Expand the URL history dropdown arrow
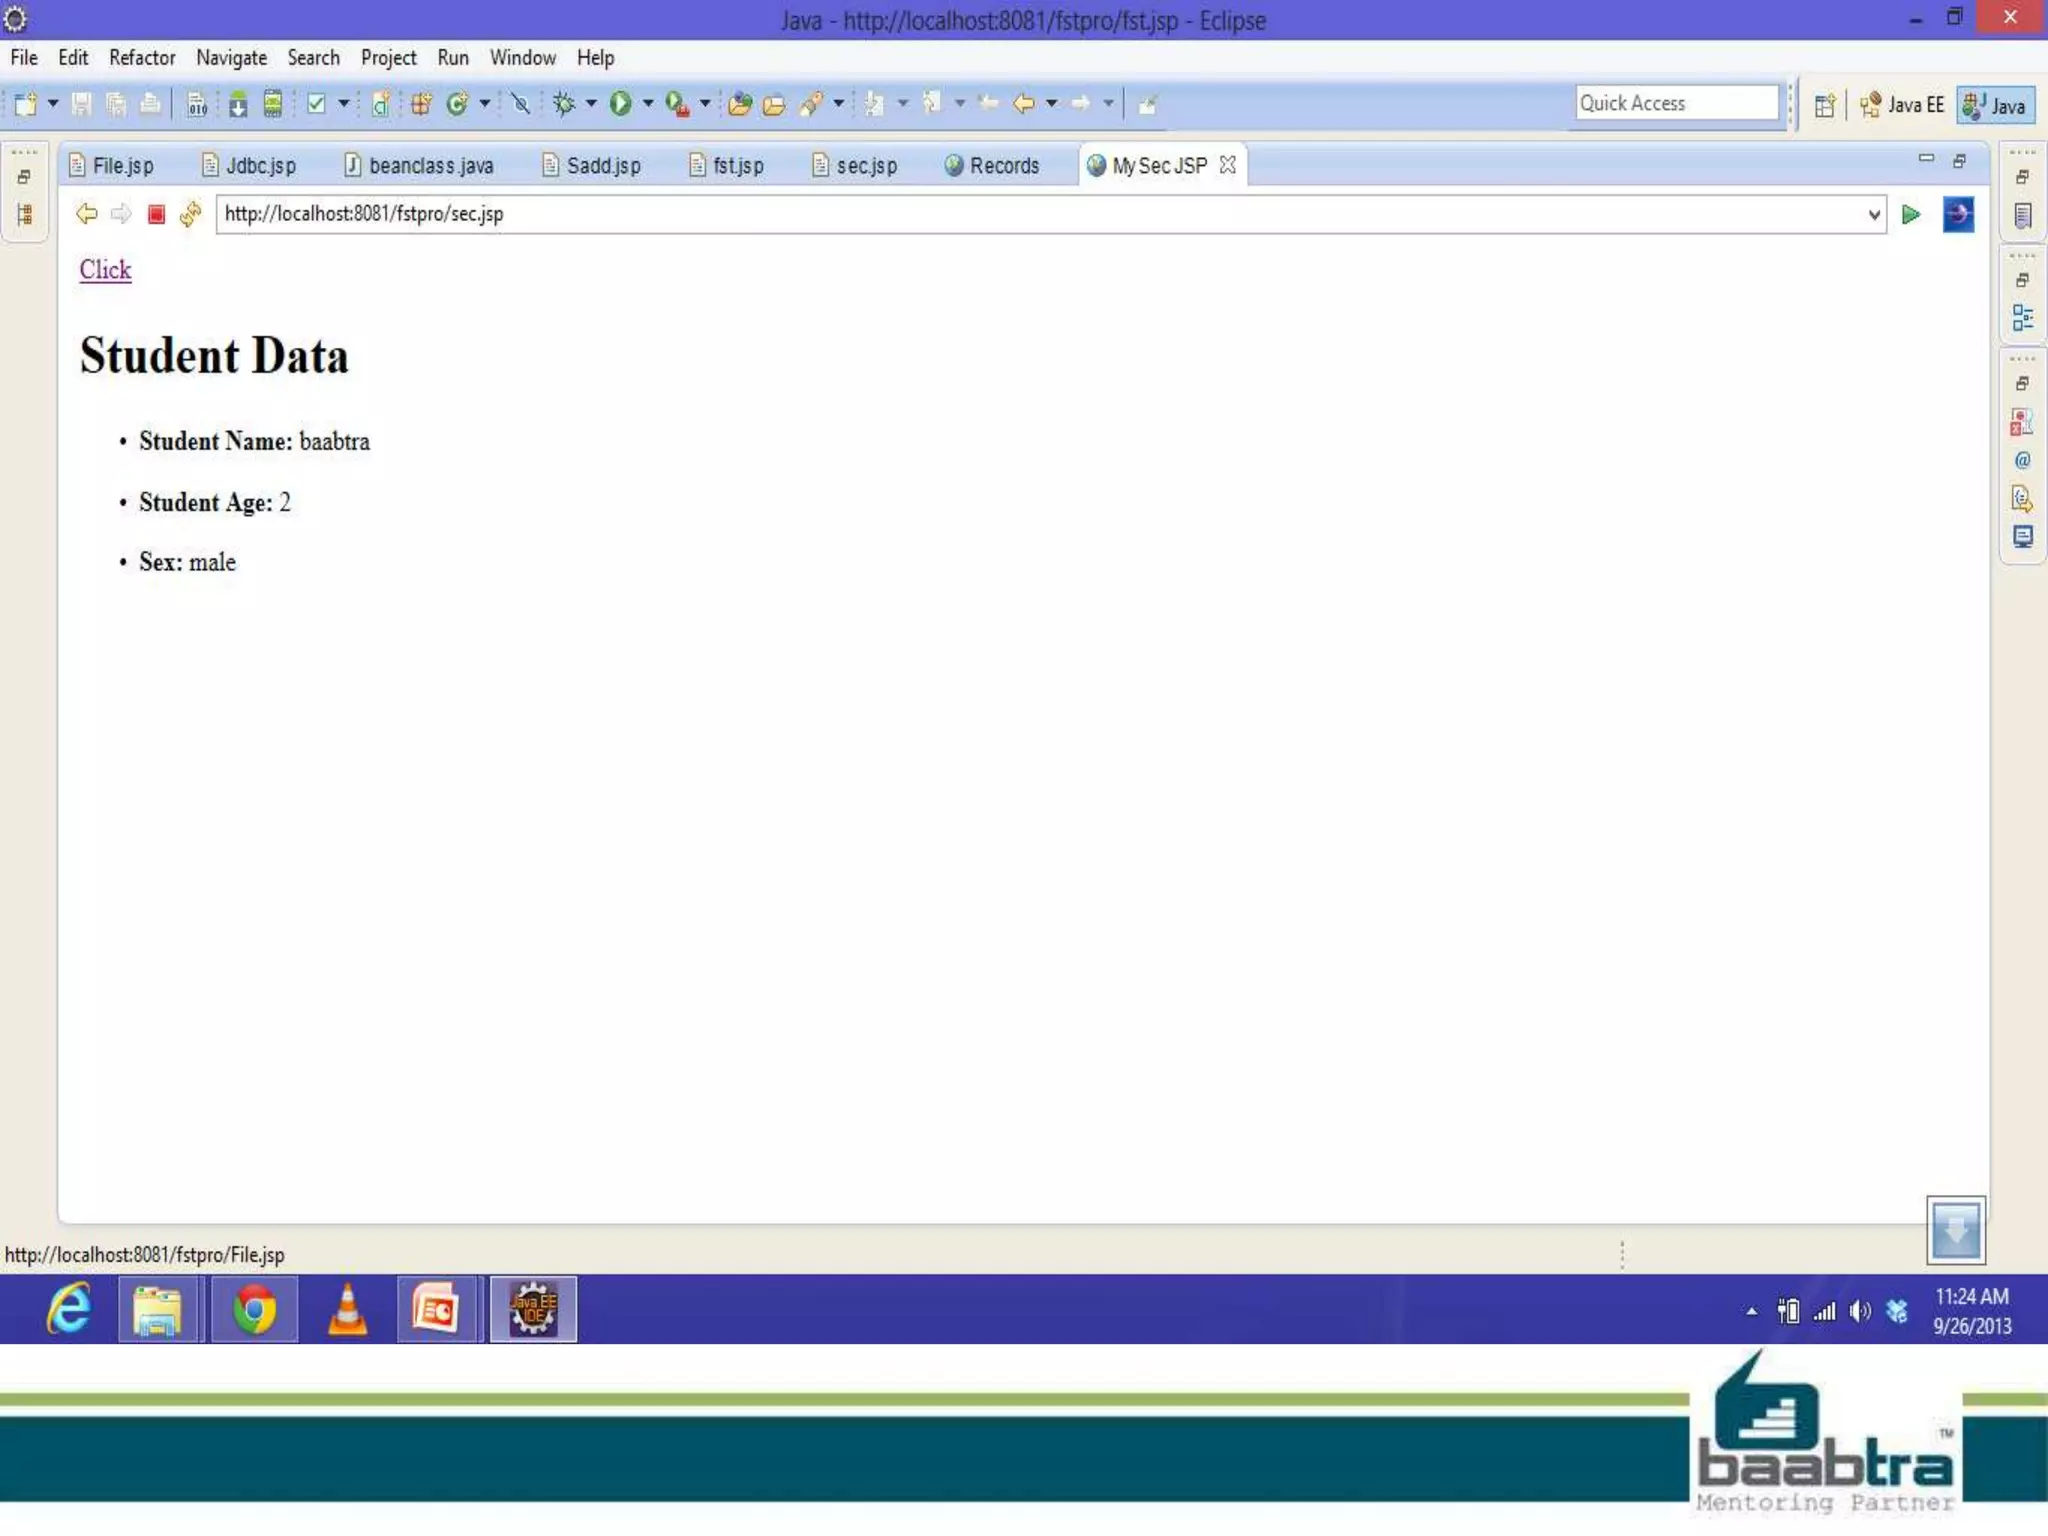This screenshot has height=1536, width=2048. 1874,214
